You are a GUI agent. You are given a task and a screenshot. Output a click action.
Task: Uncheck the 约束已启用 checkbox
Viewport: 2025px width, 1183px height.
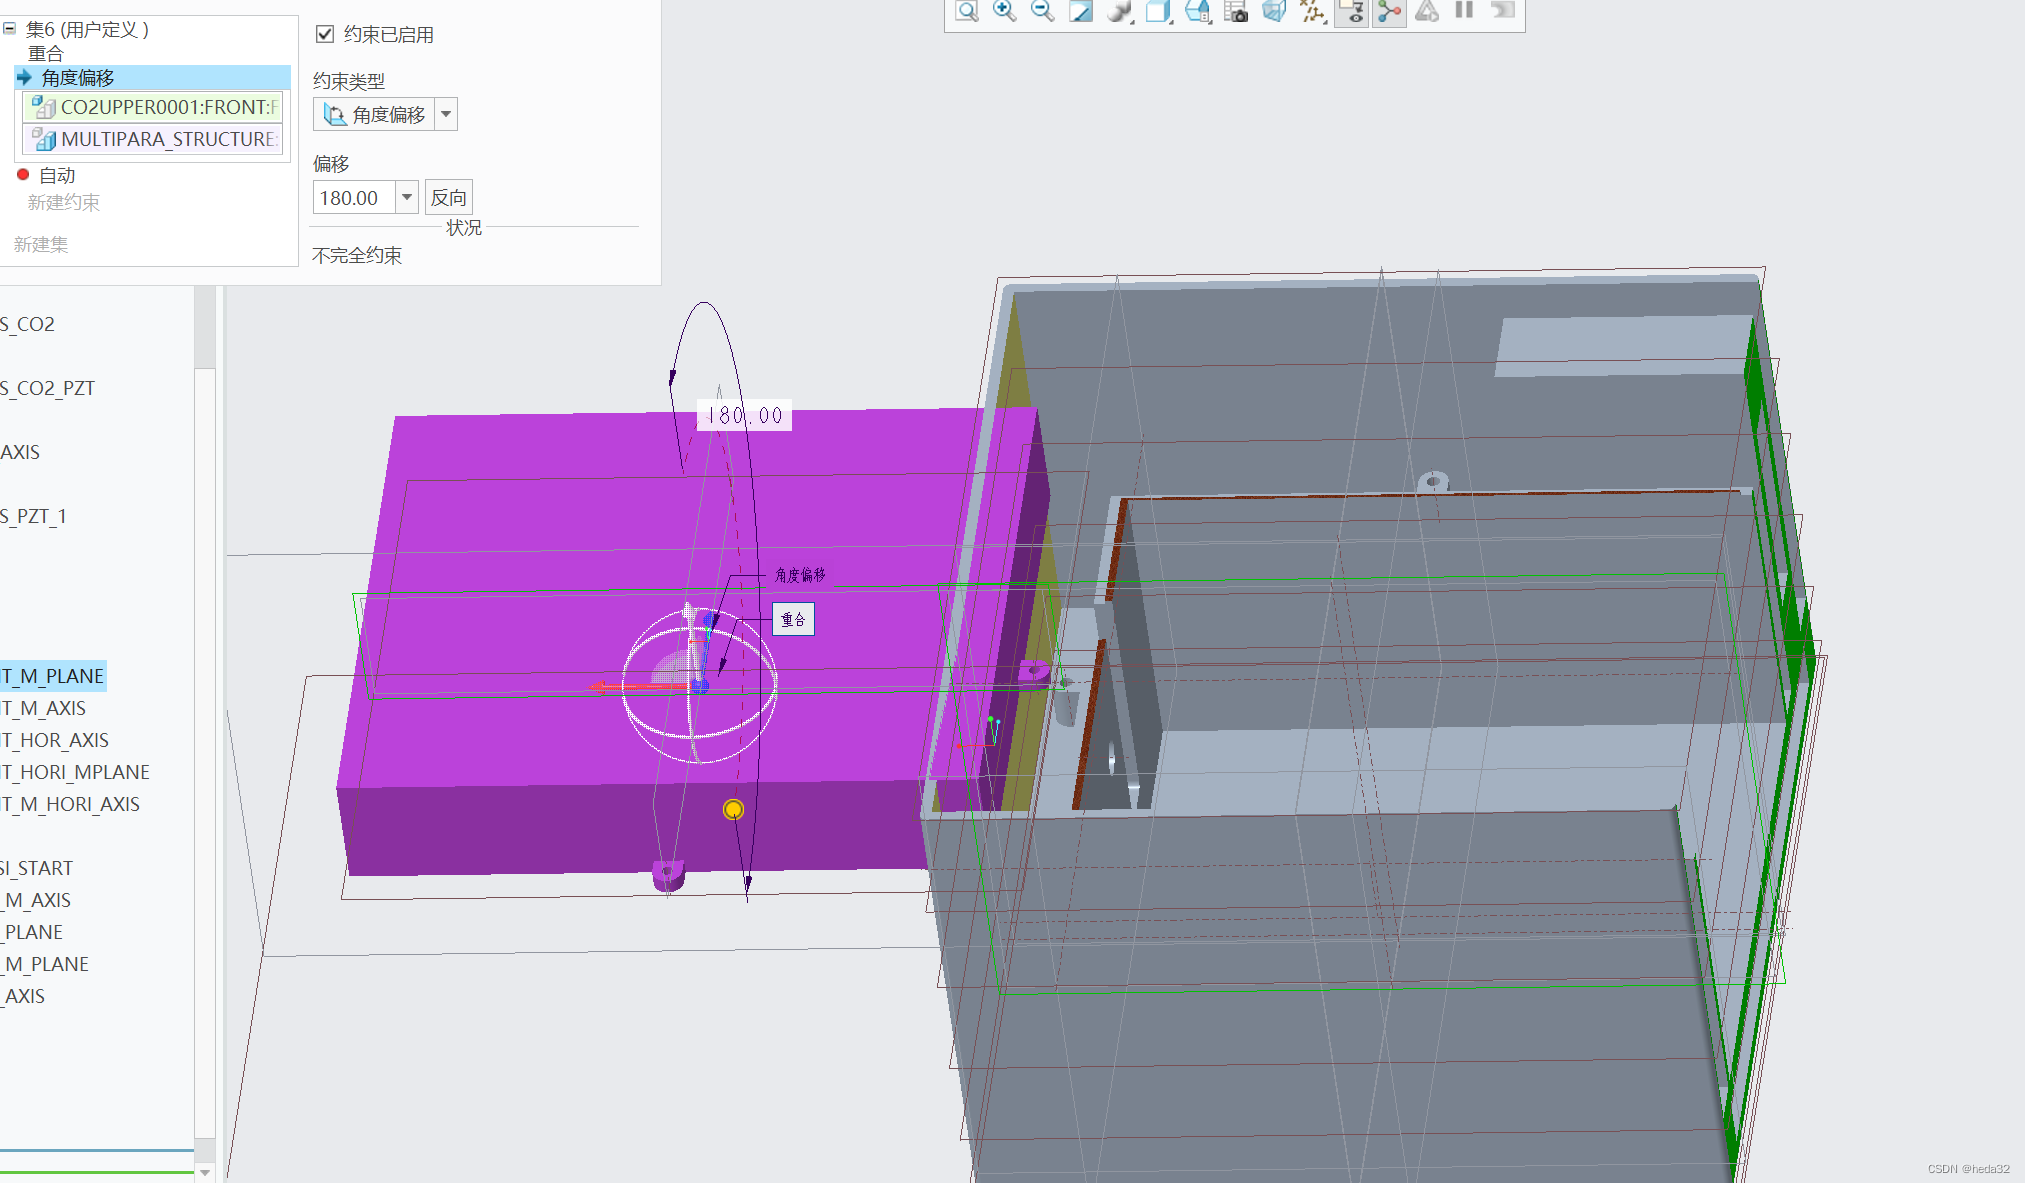click(325, 34)
